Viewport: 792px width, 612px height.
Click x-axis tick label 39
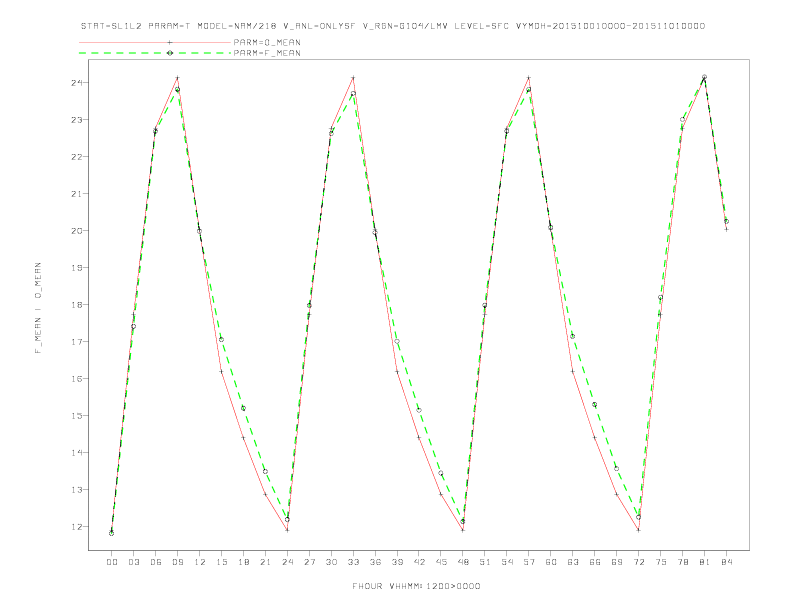click(397, 562)
